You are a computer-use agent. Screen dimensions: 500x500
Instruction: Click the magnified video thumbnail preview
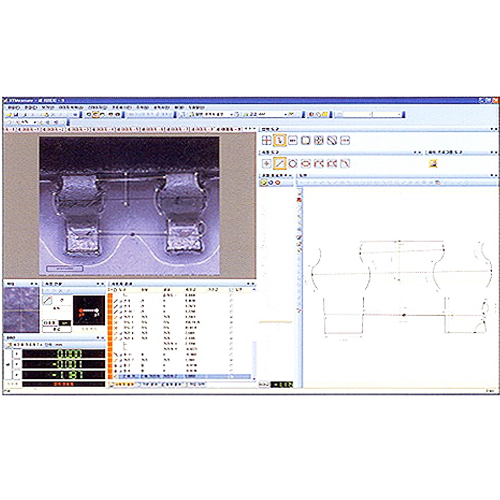tap(21, 310)
